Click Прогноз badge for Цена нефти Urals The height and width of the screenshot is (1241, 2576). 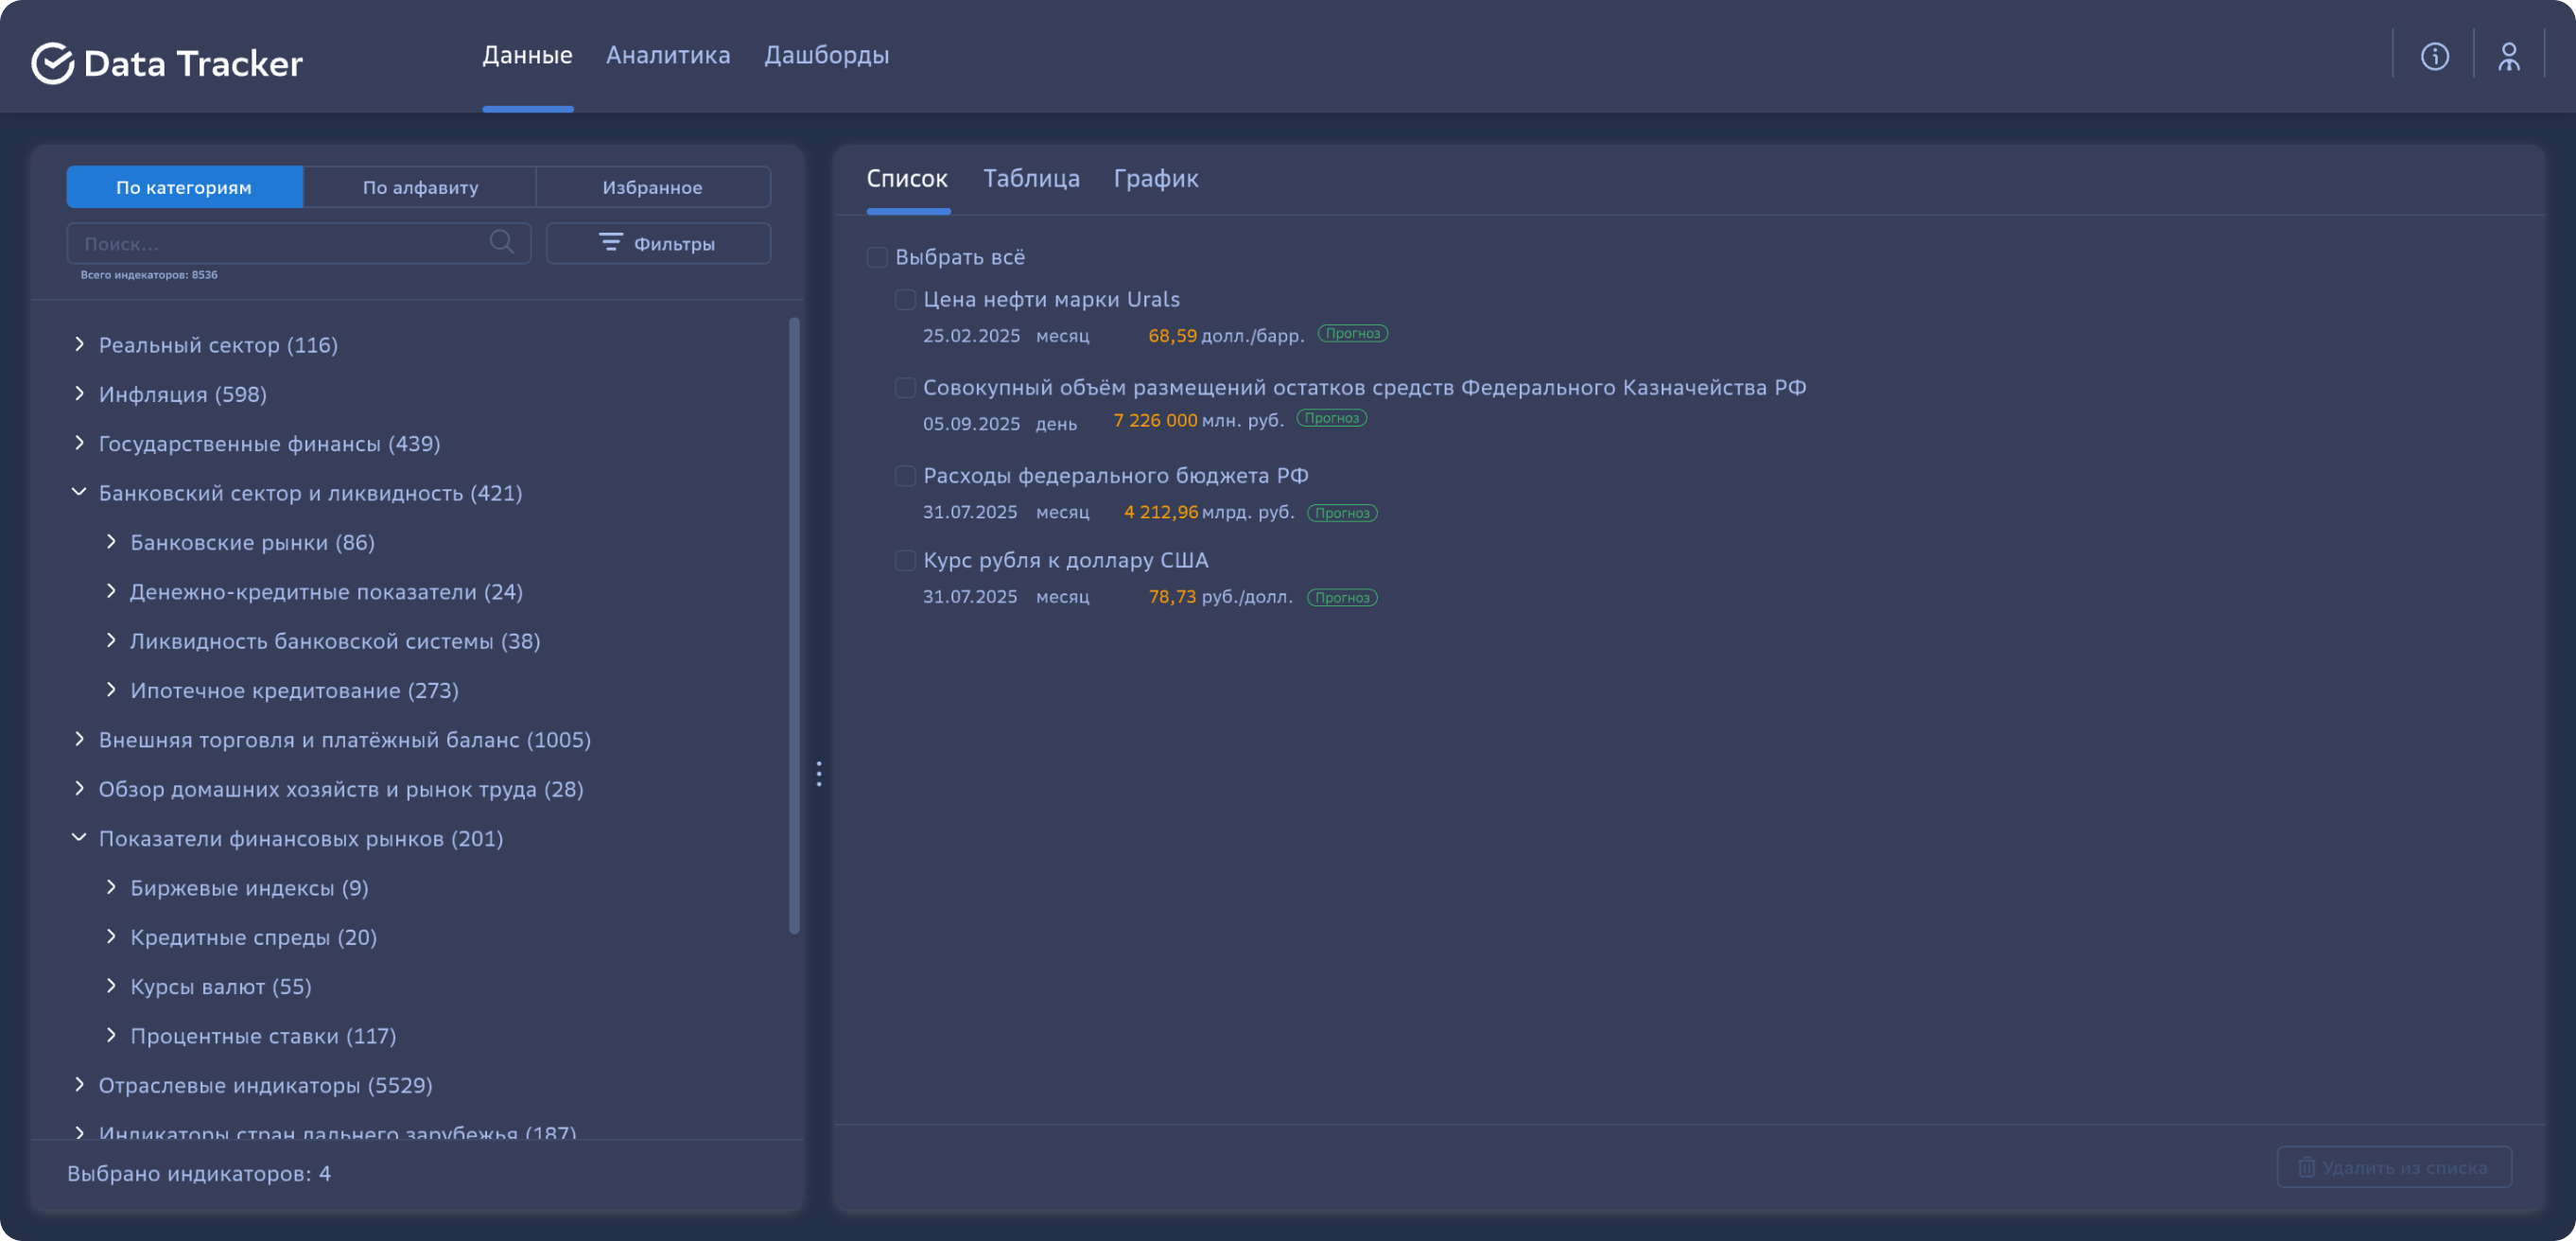pos(1352,333)
